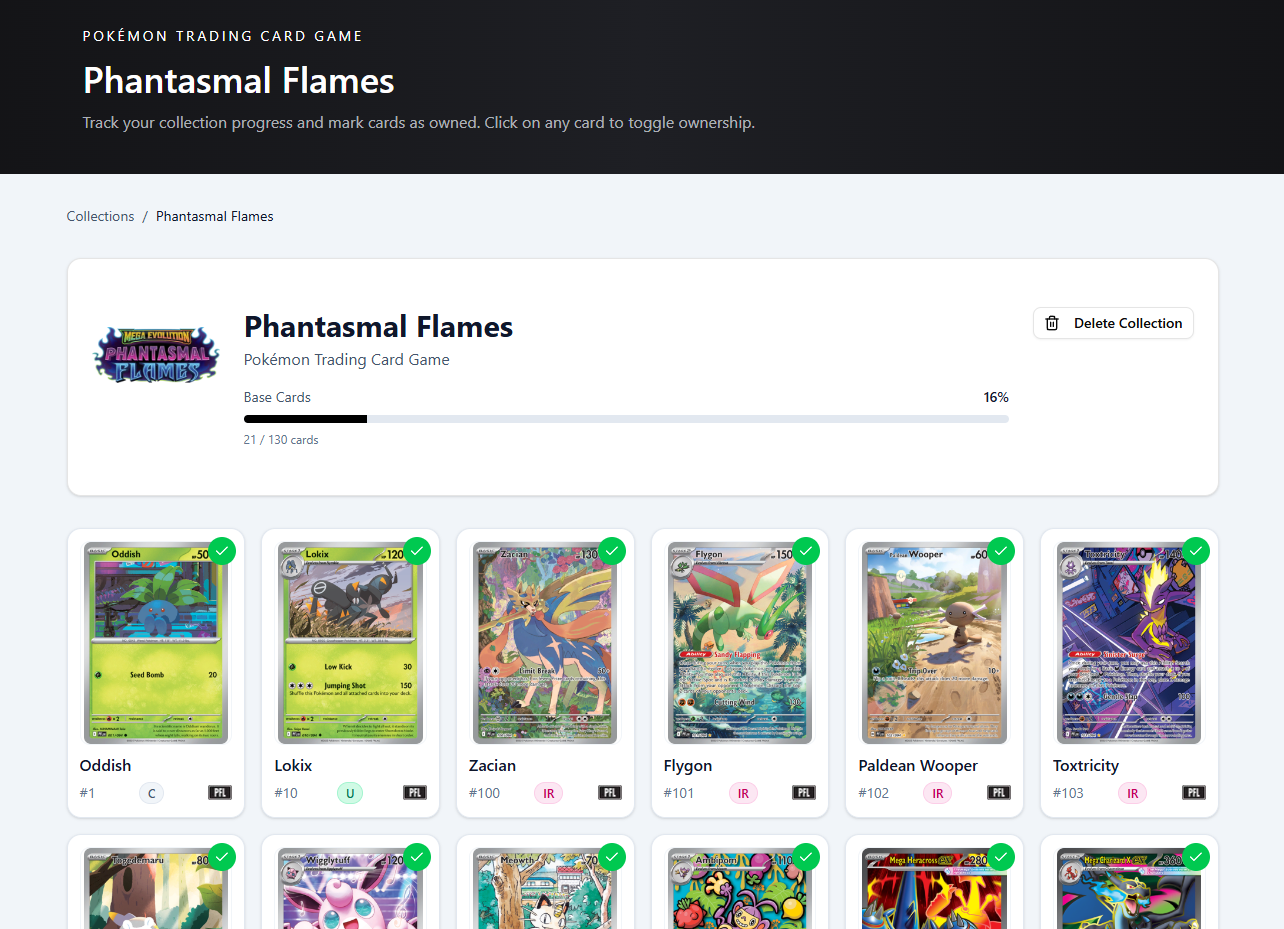1284x929 pixels.
Task: Select the Flygon card name label
Action: [x=688, y=765]
